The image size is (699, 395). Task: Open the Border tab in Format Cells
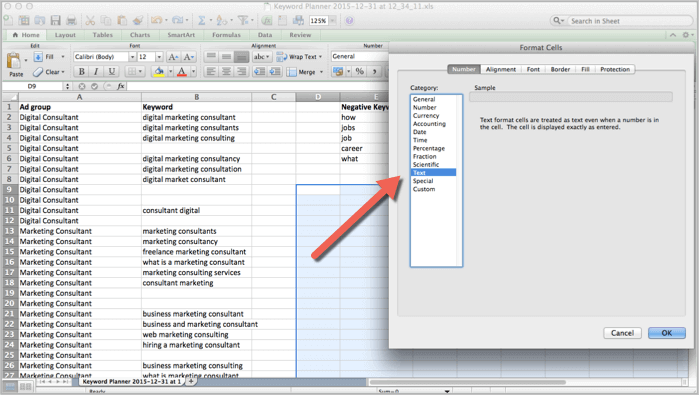coord(560,69)
